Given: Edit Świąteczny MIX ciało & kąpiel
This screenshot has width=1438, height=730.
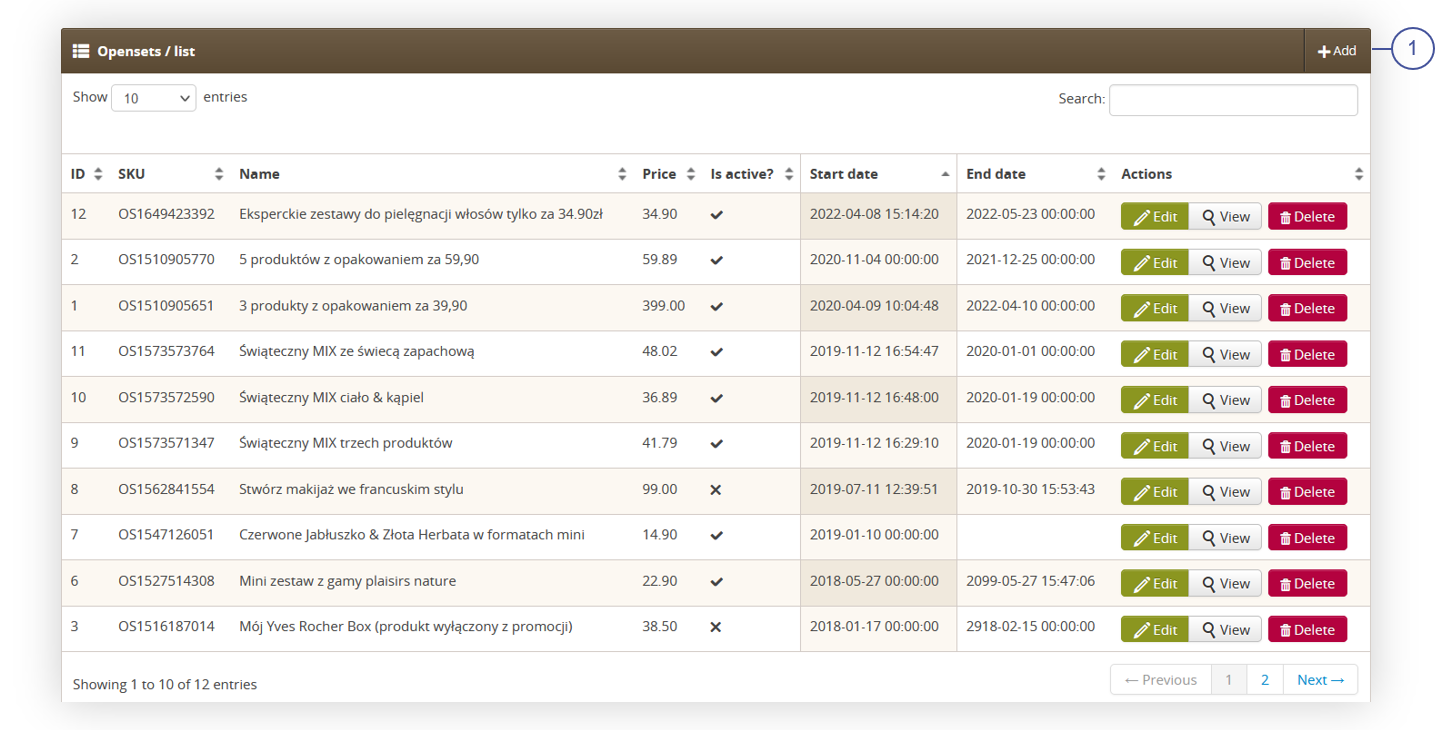Looking at the screenshot, I should [1155, 400].
